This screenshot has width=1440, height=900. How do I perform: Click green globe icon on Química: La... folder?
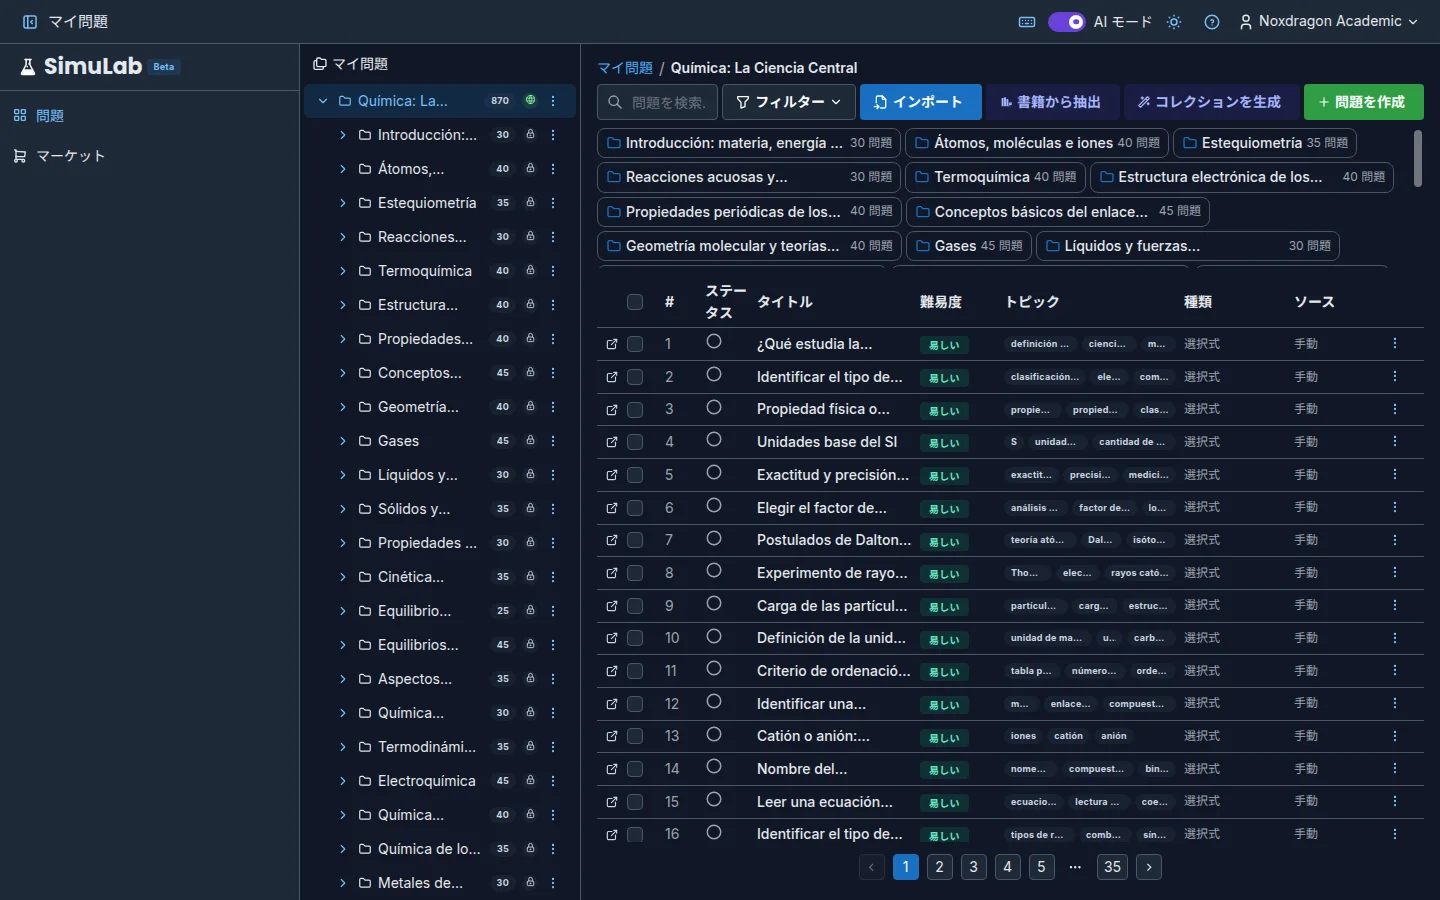tap(530, 101)
